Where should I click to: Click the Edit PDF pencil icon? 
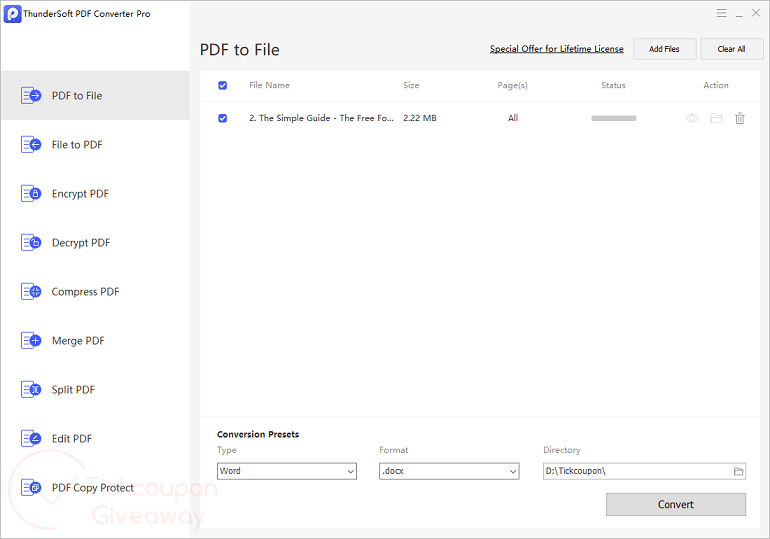(x=31, y=438)
